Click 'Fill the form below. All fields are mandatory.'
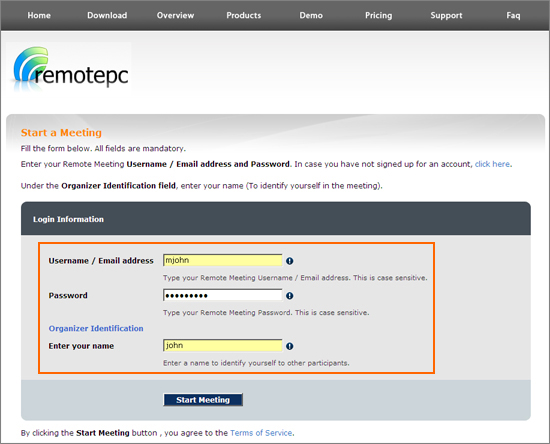This screenshot has height=444, width=550. pos(103,149)
